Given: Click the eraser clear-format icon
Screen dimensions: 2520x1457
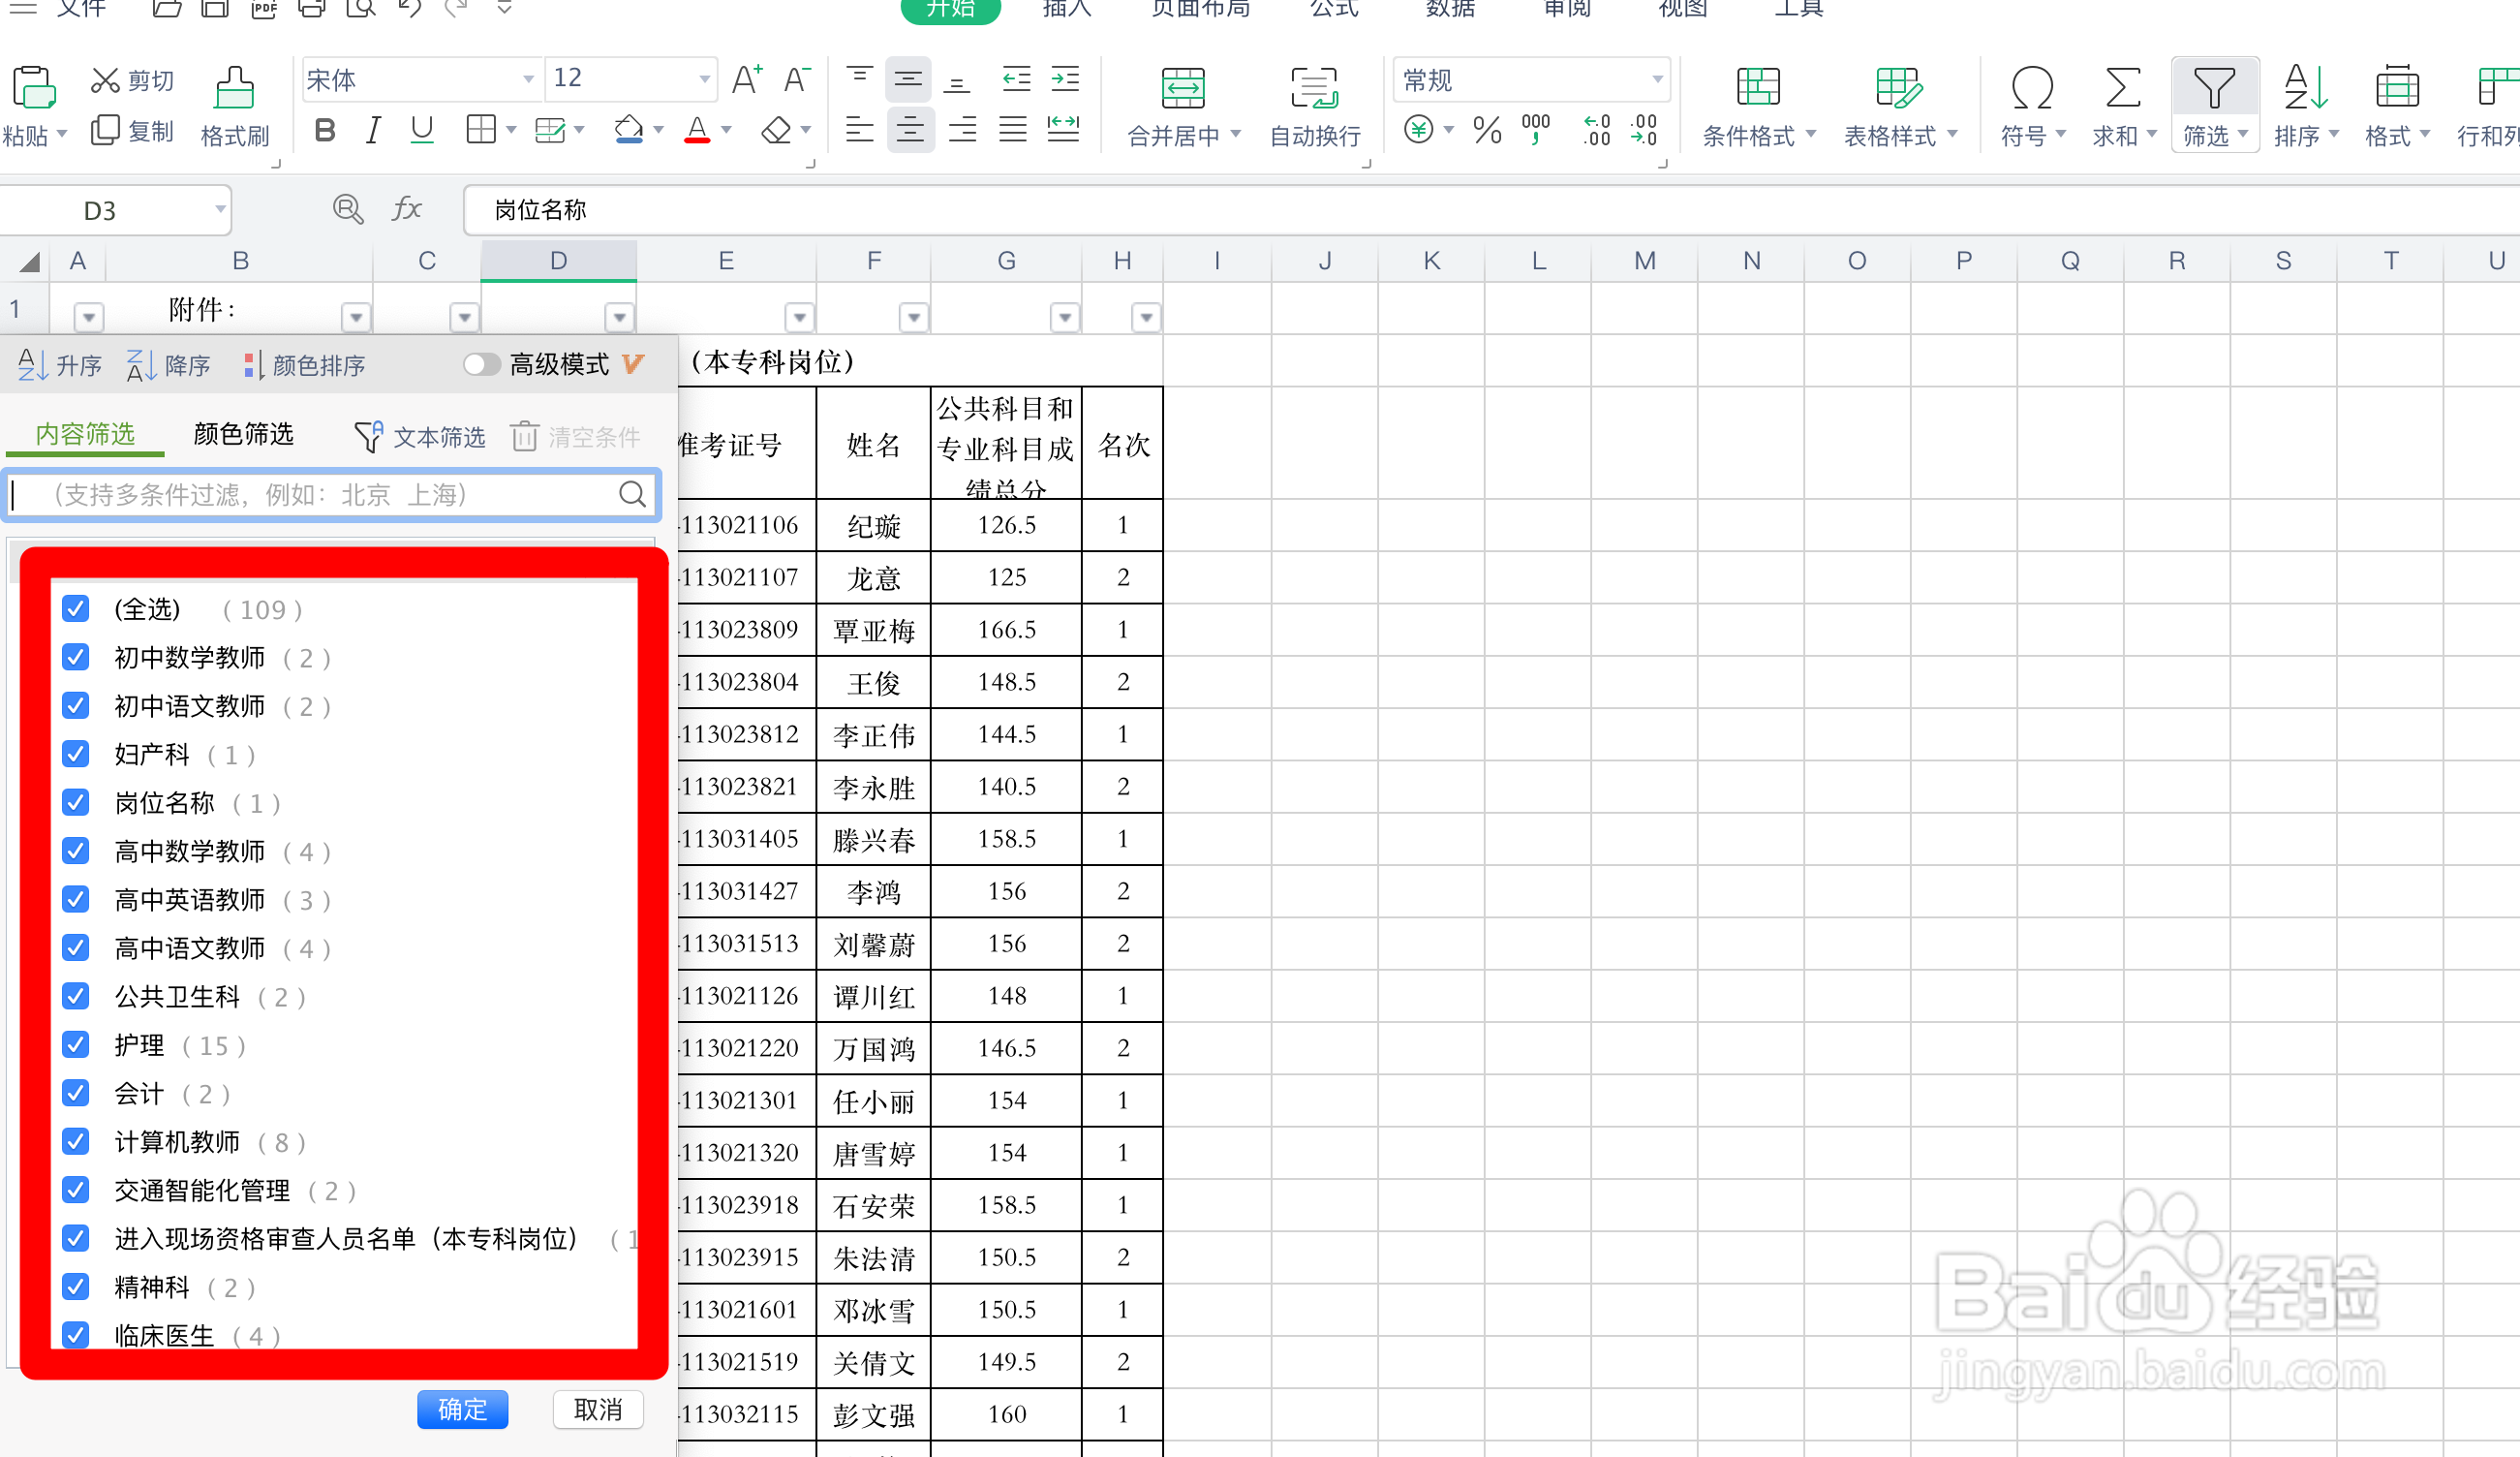Looking at the screenshot, I should point(776,130).
